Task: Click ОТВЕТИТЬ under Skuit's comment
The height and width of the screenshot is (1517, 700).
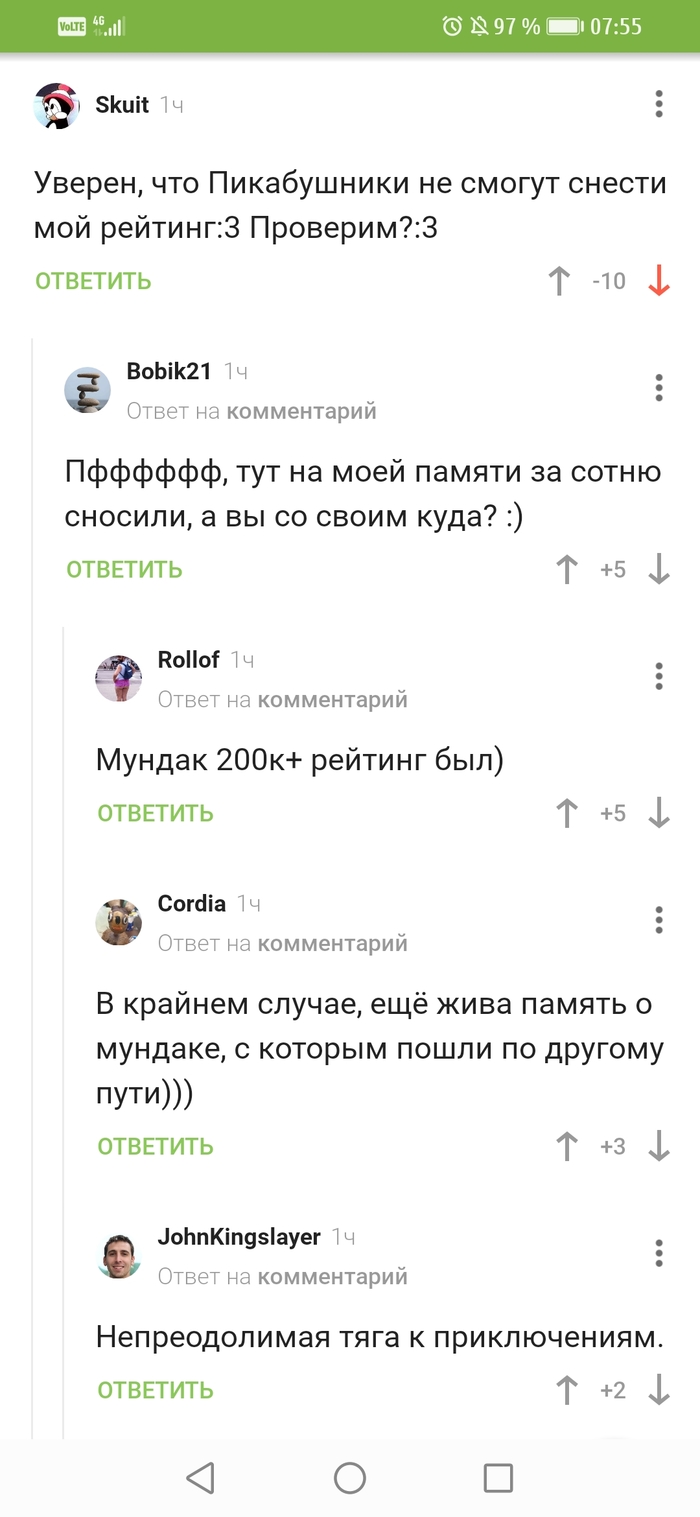Action: tap(92, 281)
